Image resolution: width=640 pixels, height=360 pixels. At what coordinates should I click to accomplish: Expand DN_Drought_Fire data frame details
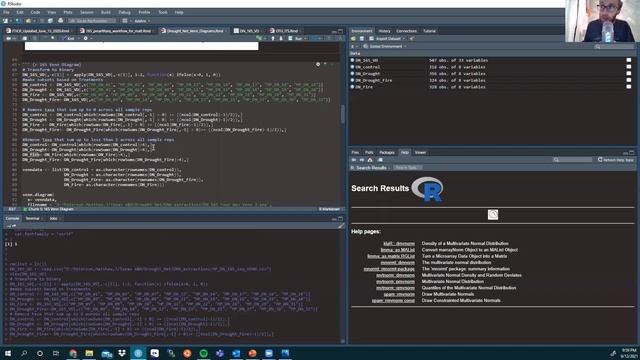point(352,80)
